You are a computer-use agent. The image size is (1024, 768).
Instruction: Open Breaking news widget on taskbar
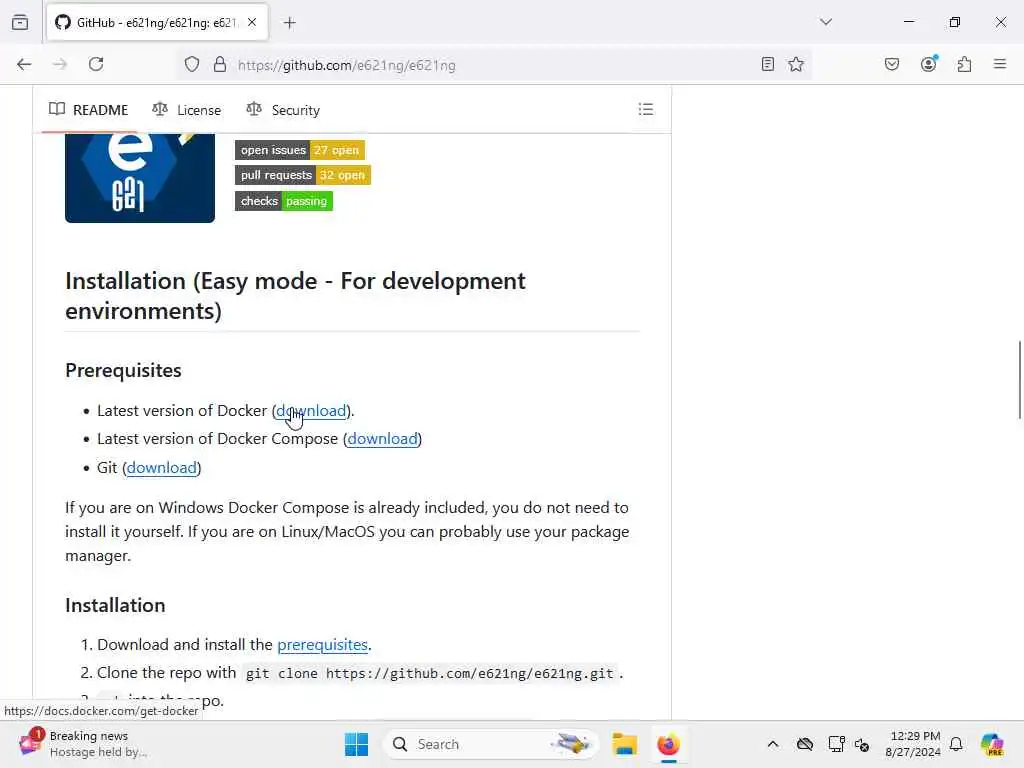click(x=83, y=744)
